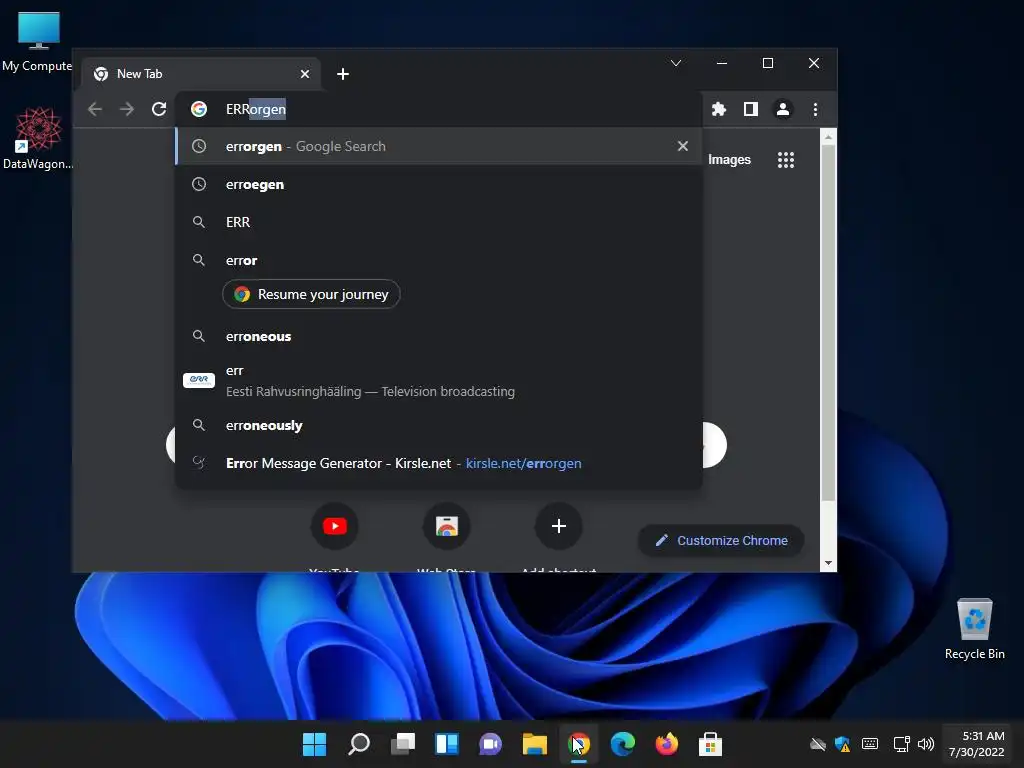
Task: Open the YouTube shortcut
Action: 334,526
